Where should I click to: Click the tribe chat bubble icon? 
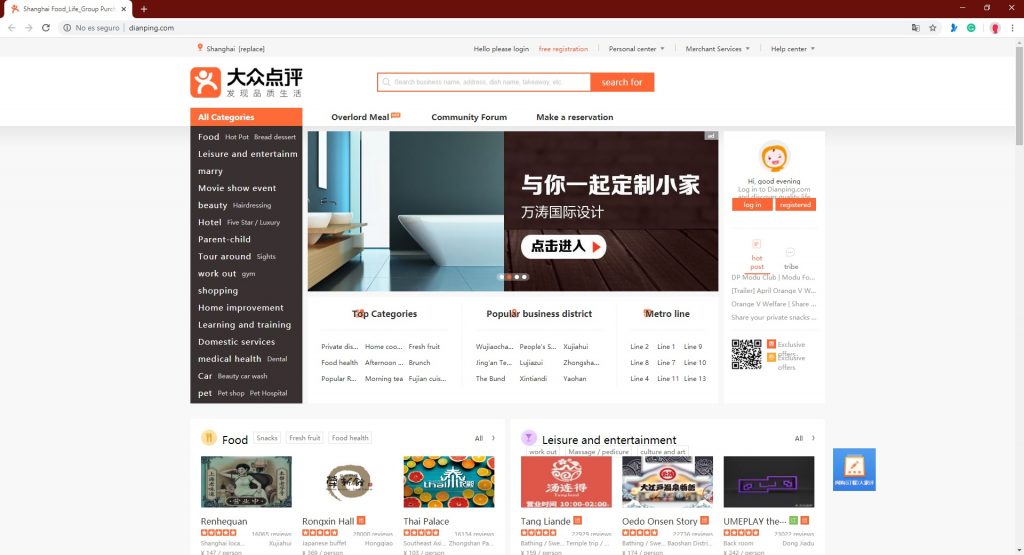pos(790,252)
